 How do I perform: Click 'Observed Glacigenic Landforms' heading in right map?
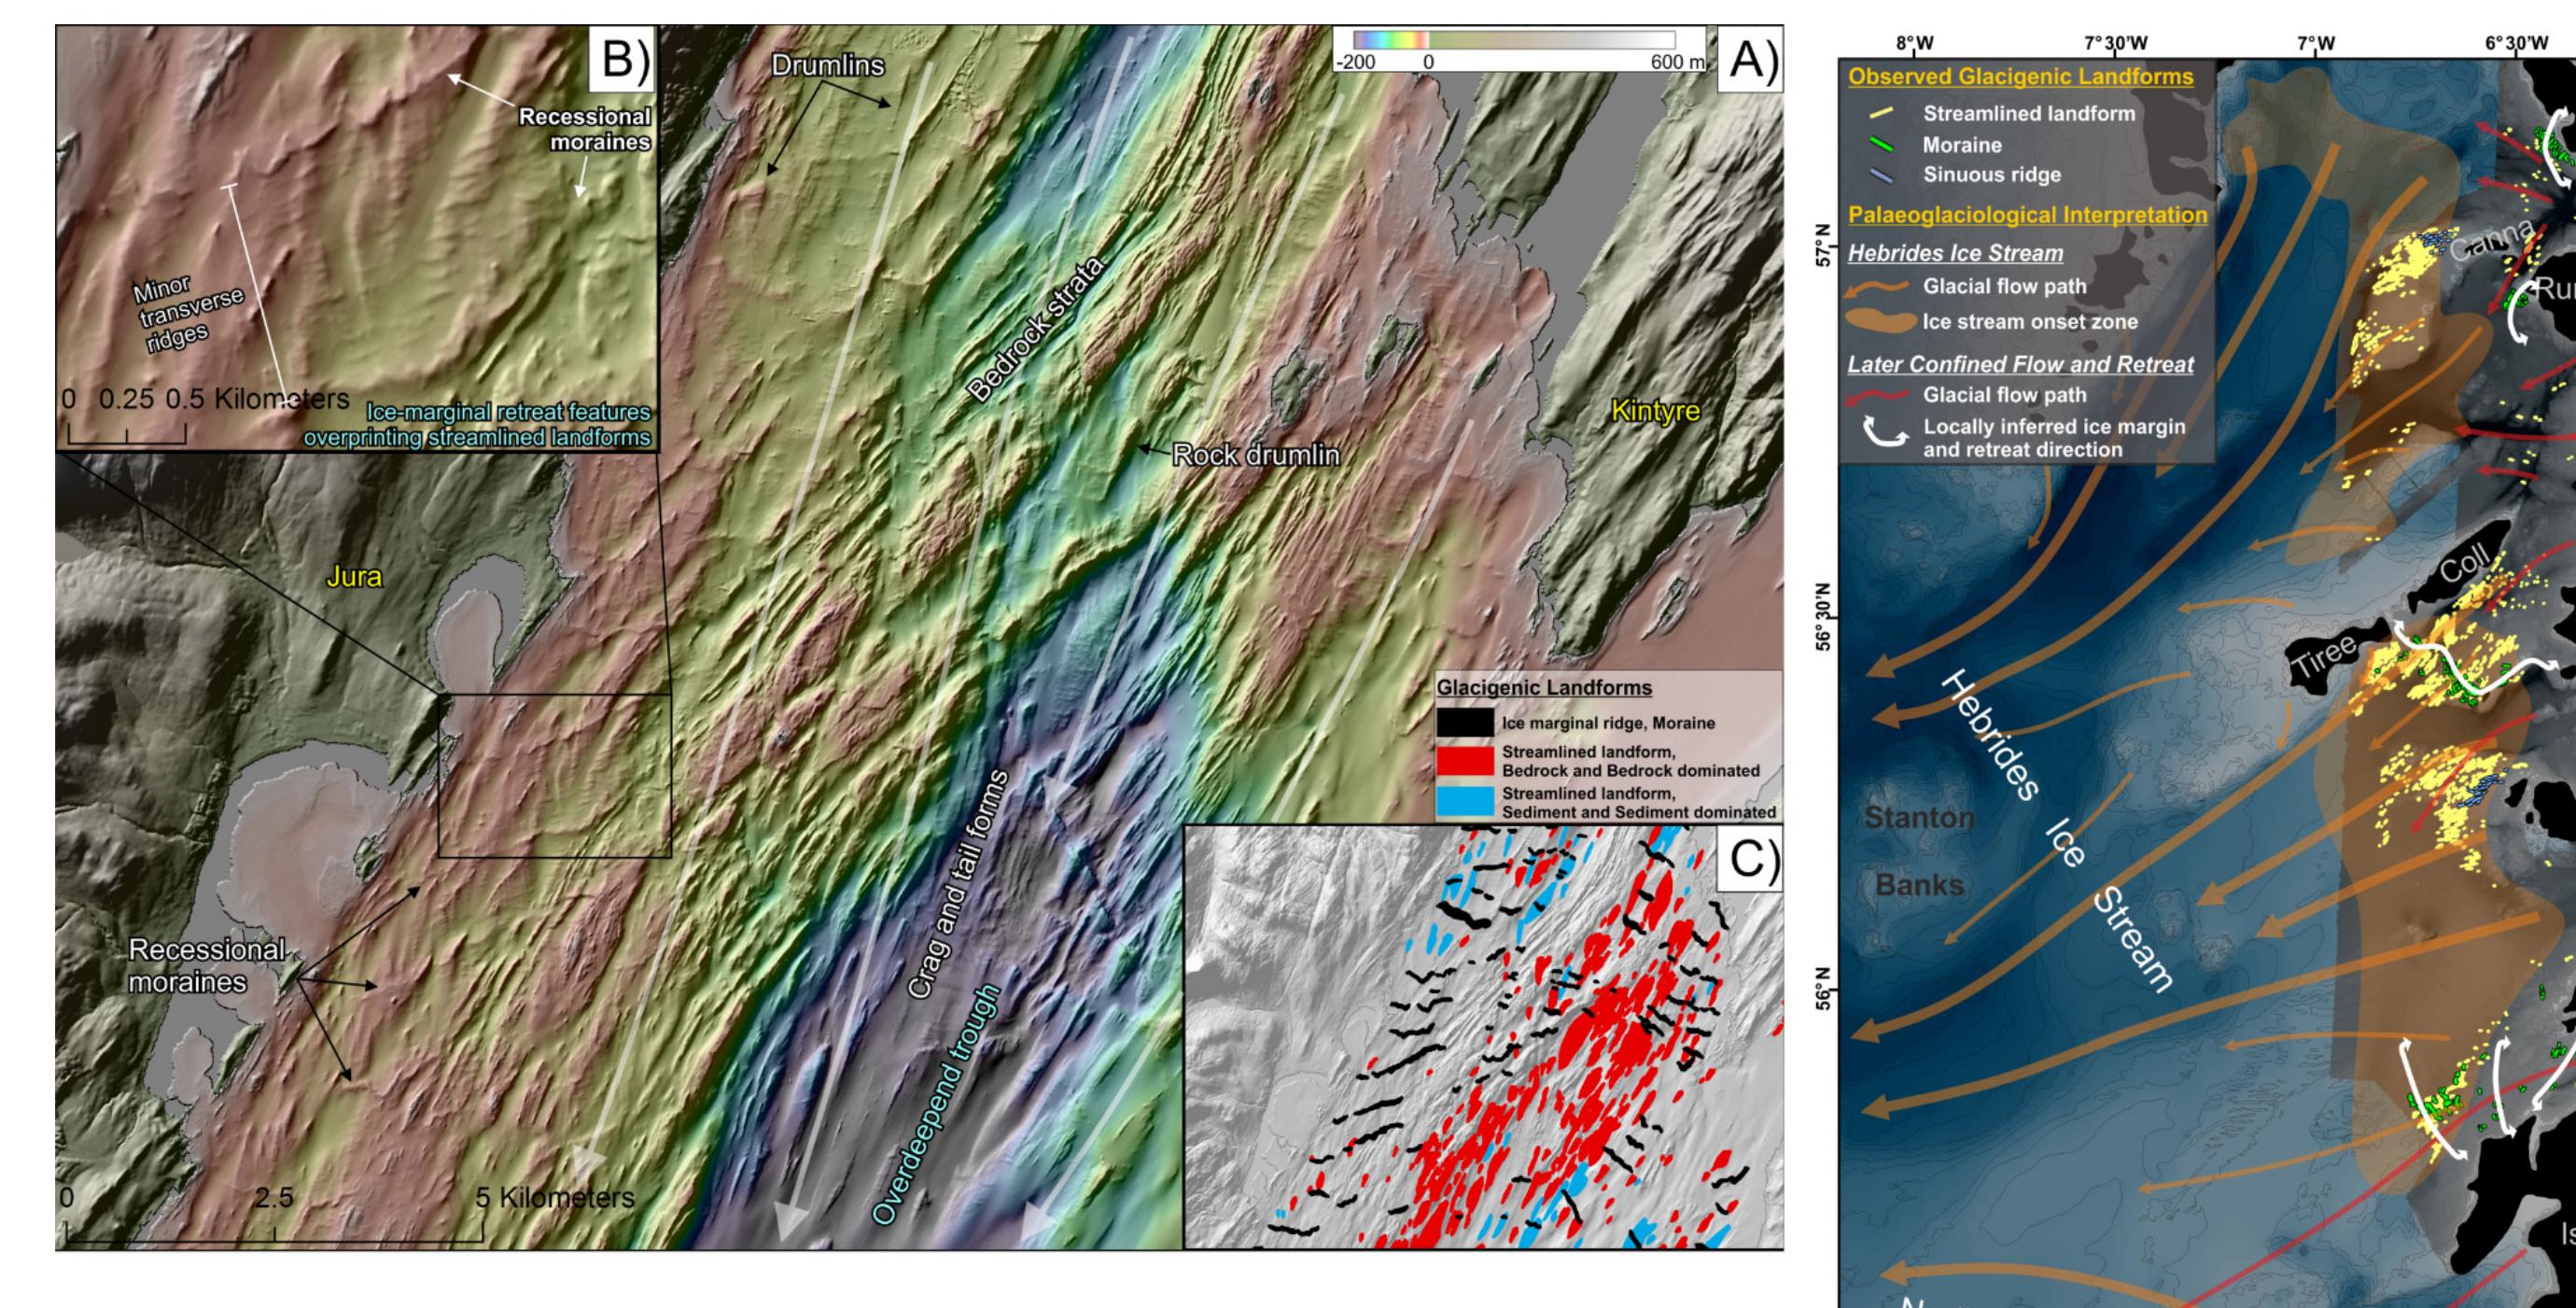[x=2020, y=77]
